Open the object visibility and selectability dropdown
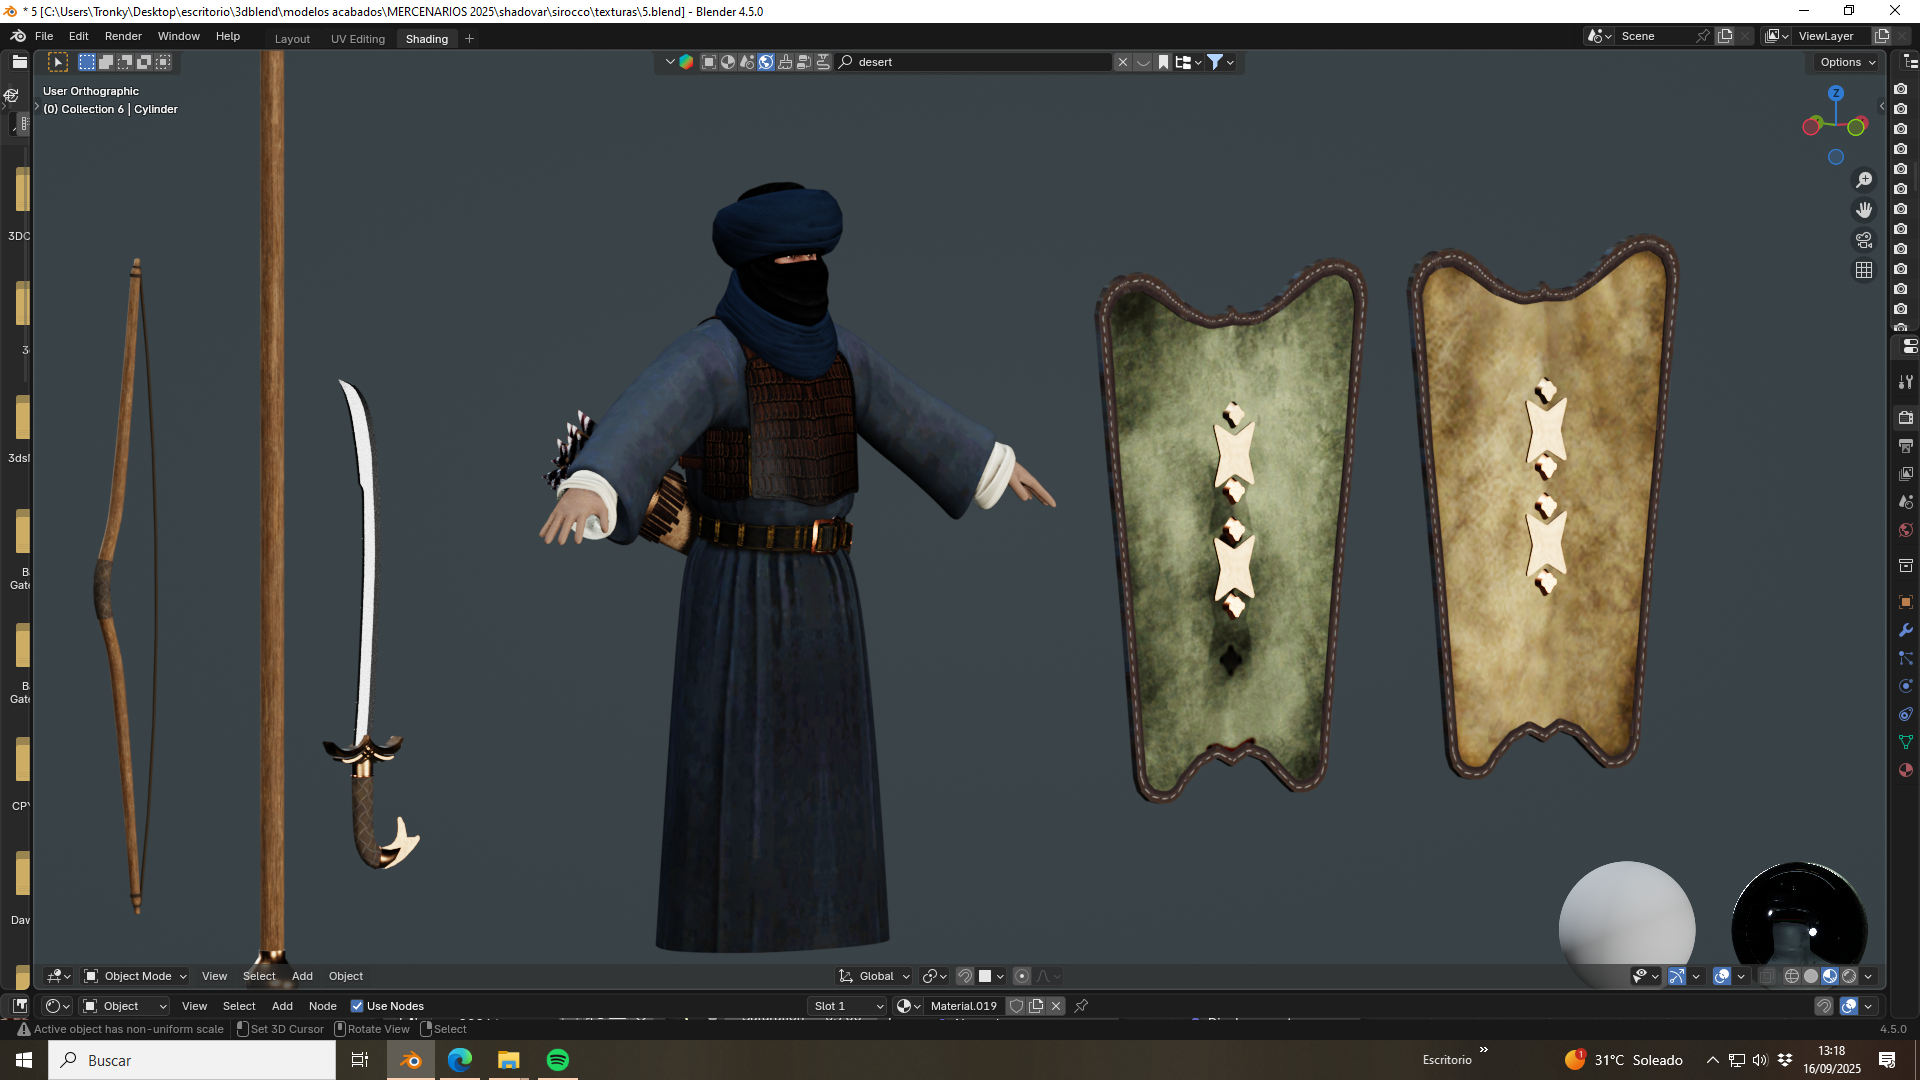This screenshot has height=1080, width=1920. [x=1645, y=976]
